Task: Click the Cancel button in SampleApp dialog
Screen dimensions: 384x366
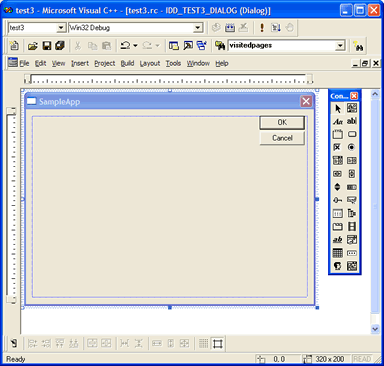Action: [282, 138]
